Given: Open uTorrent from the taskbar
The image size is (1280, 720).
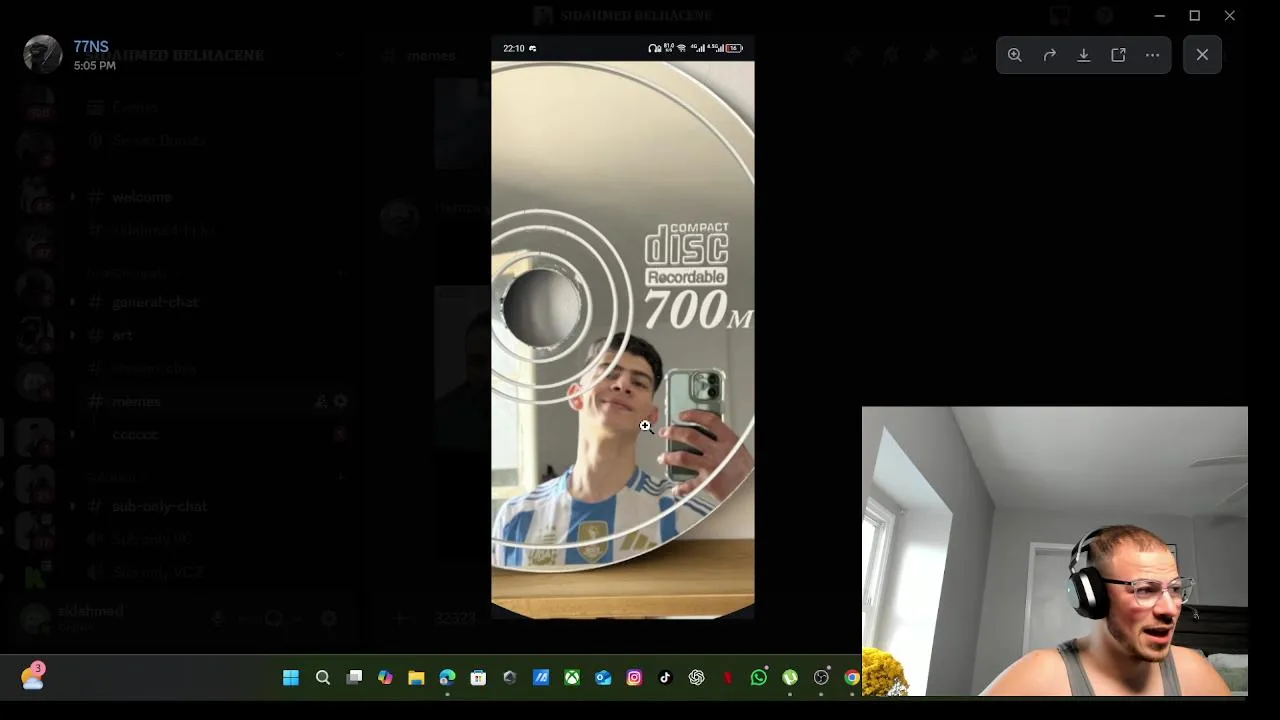Looking at the screenshot, I should tap(790, 678).
